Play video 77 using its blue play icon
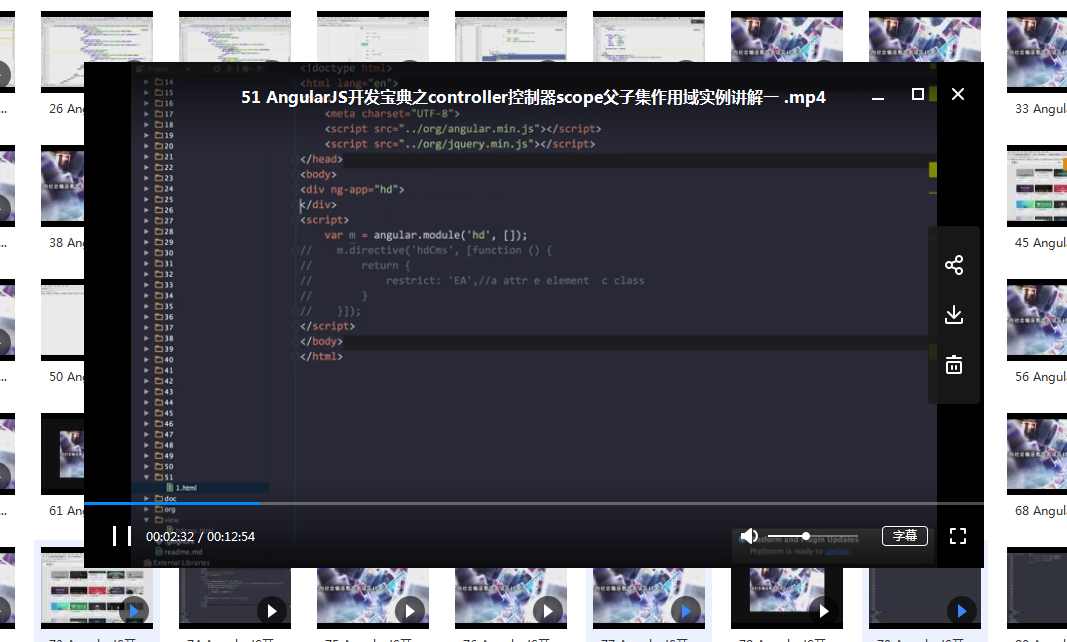This screenshot has height=642, width=1067. (686, 611)
